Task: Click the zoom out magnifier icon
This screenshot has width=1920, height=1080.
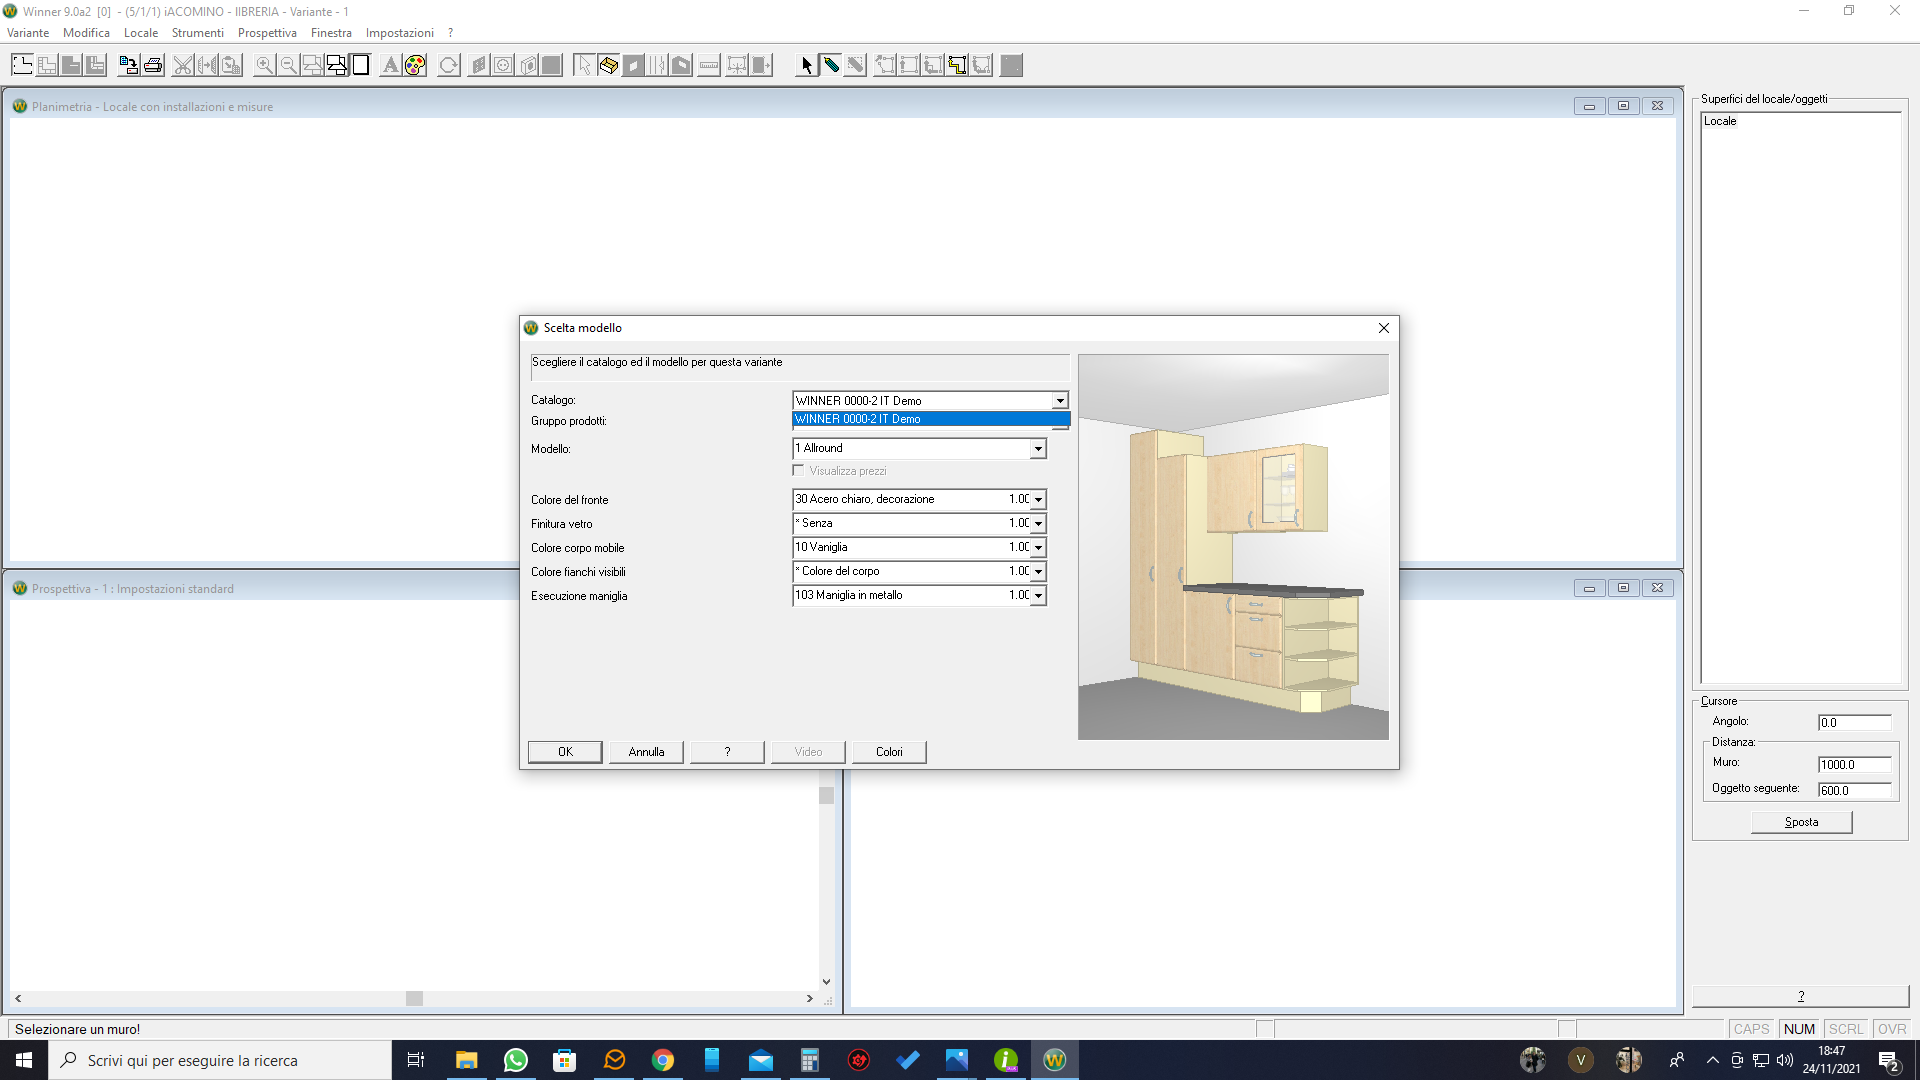Action: point(288,66)
